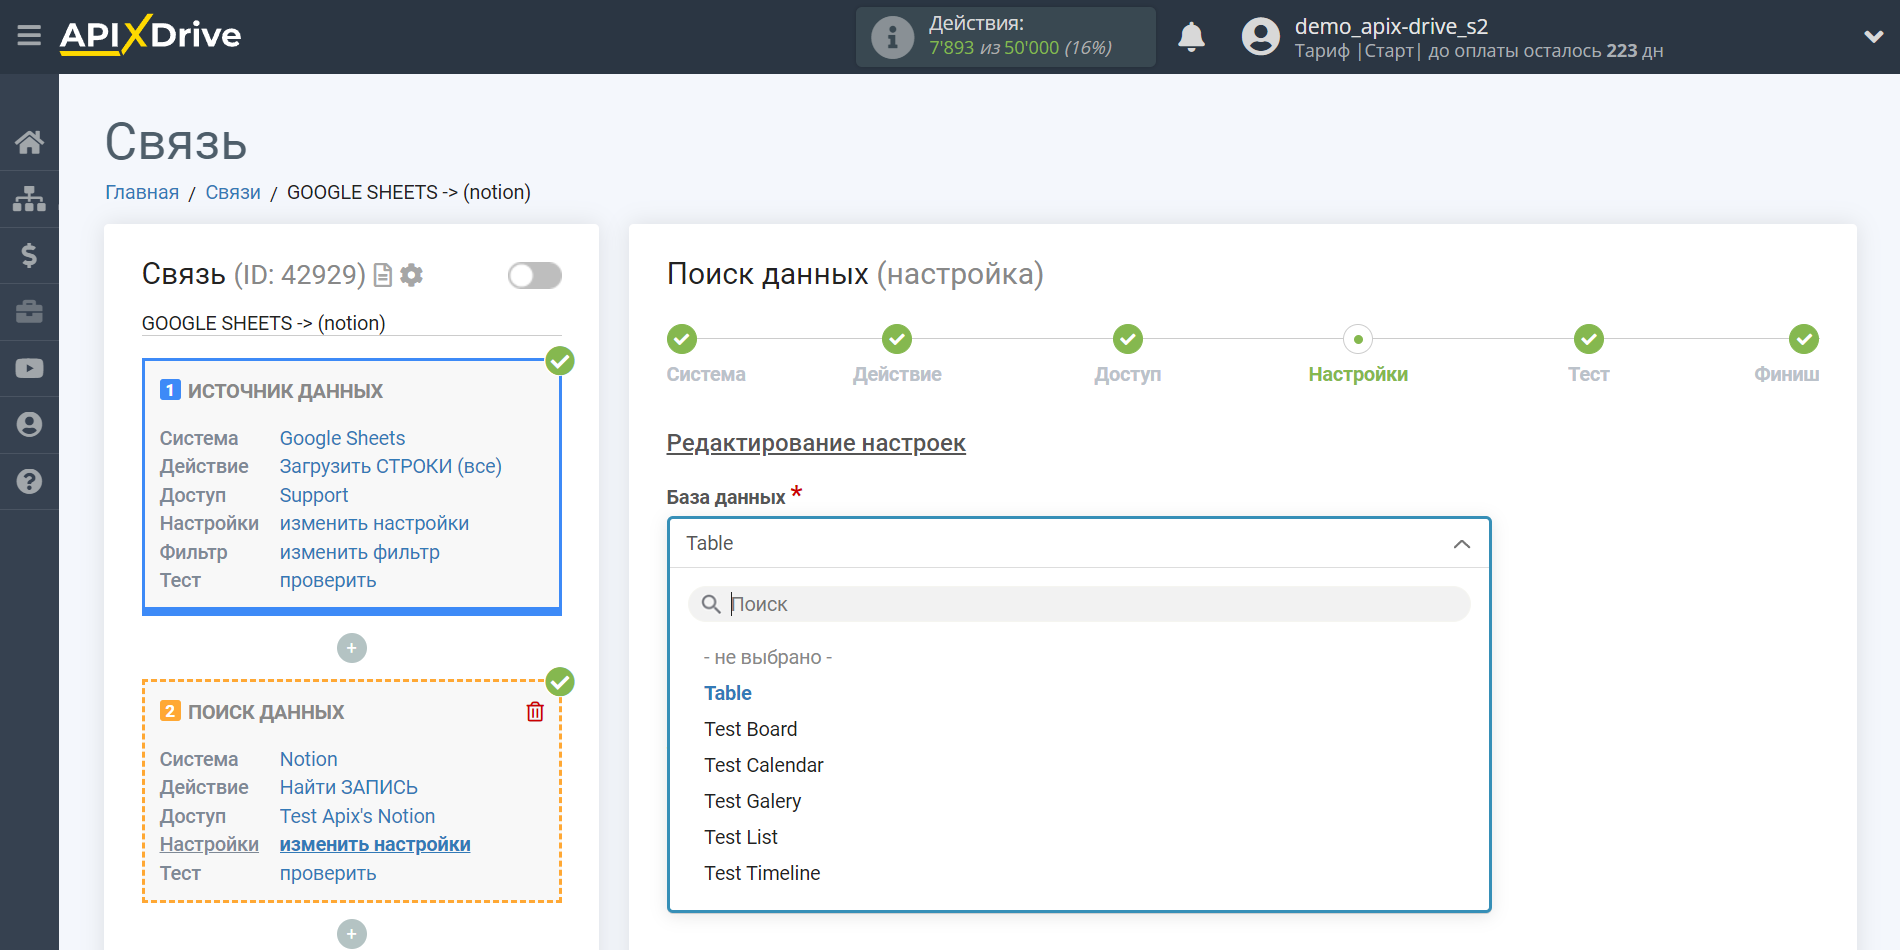Go to Настройки step
The height and width of the screenshot is (950, 1900).
point(1358,339)
